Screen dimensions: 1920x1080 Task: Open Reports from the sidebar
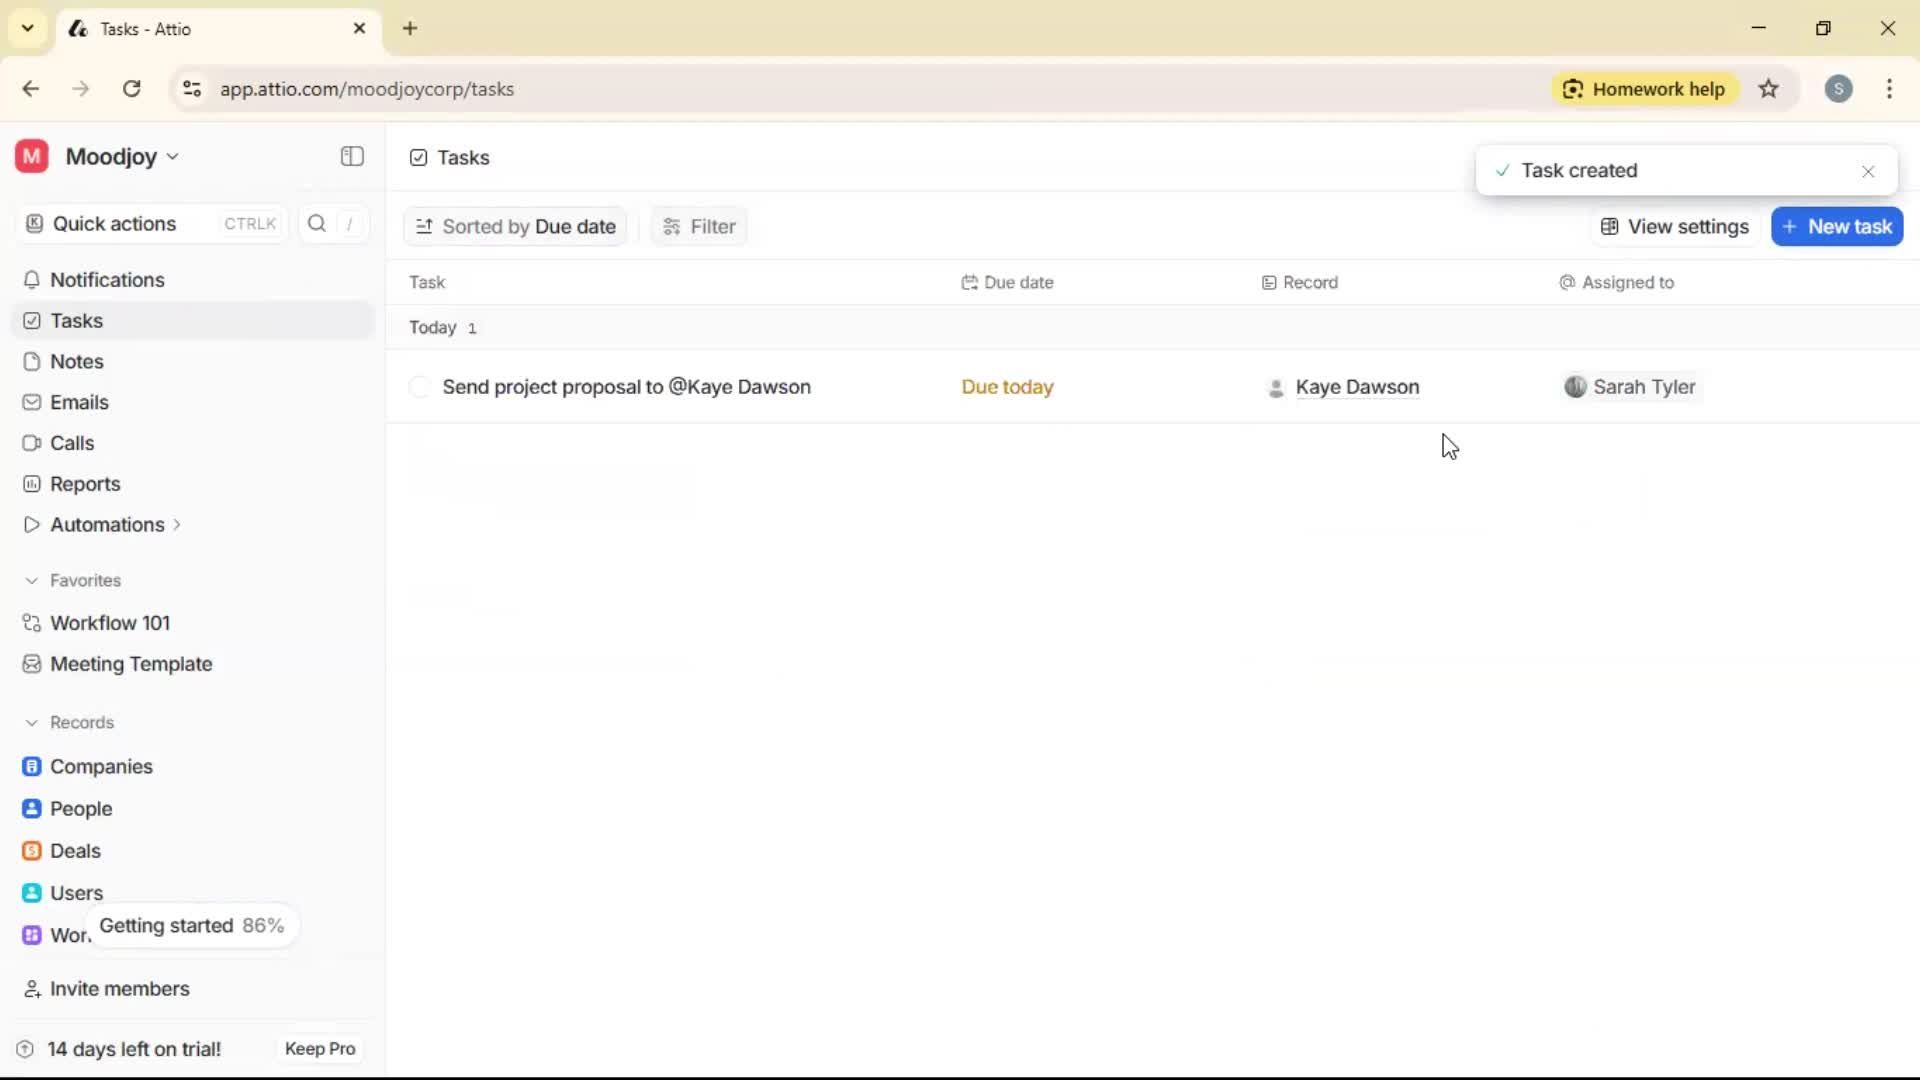83,484
